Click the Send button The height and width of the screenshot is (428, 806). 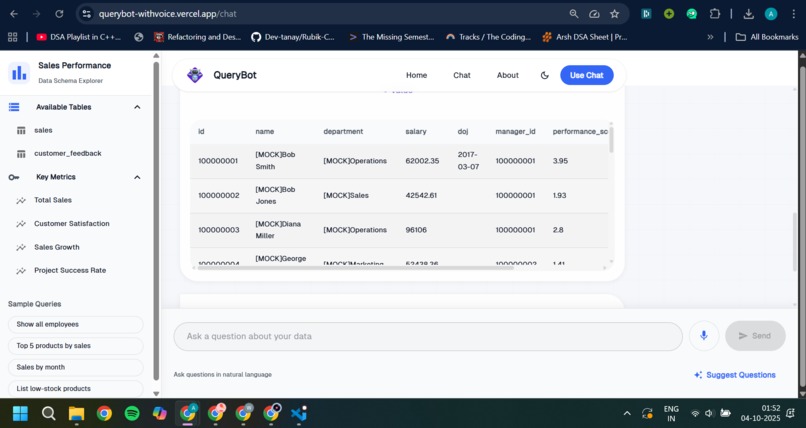coord(755,336)
